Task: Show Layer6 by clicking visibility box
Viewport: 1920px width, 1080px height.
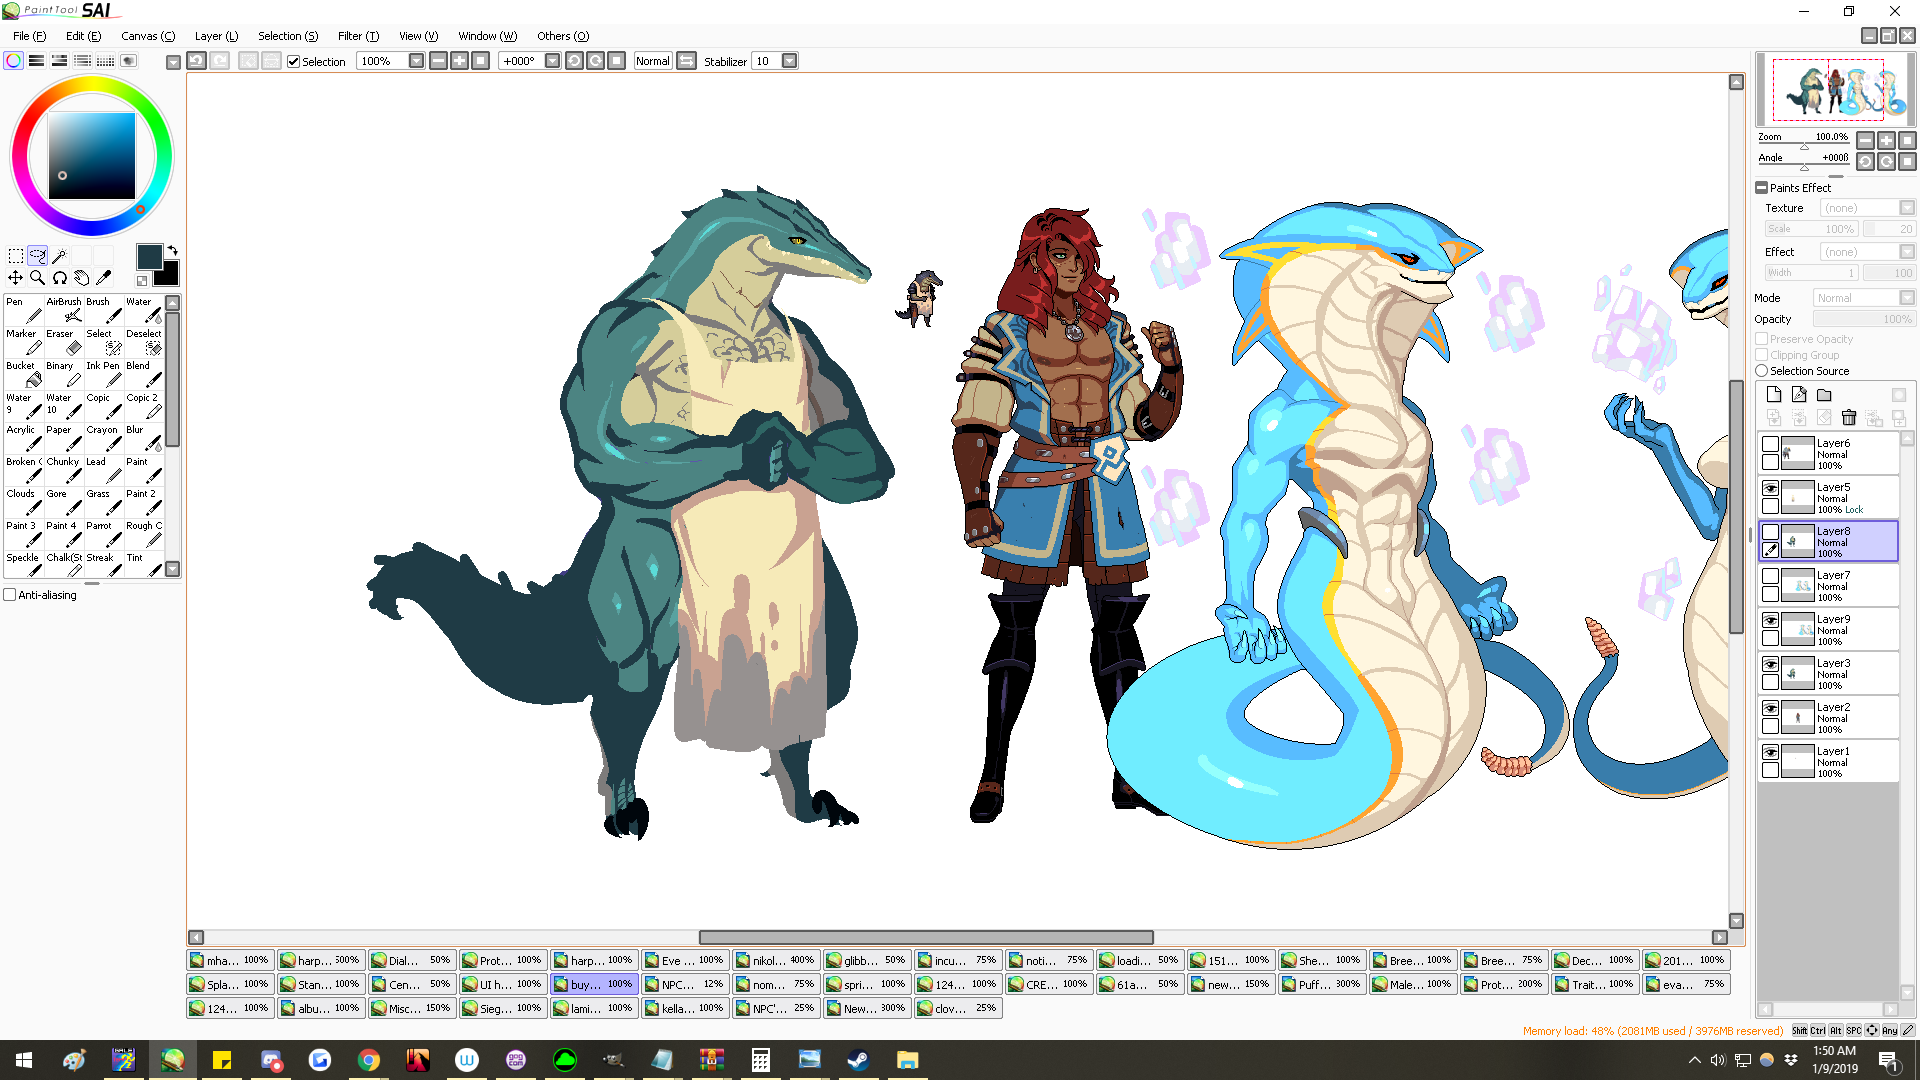Action: point(1770,444)
